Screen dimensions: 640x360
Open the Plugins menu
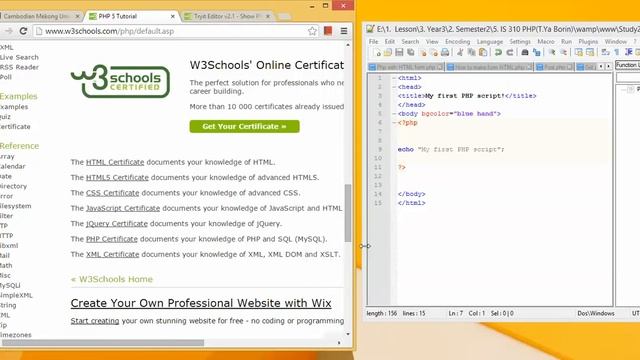pyautogui.click(x=588, y=42)
